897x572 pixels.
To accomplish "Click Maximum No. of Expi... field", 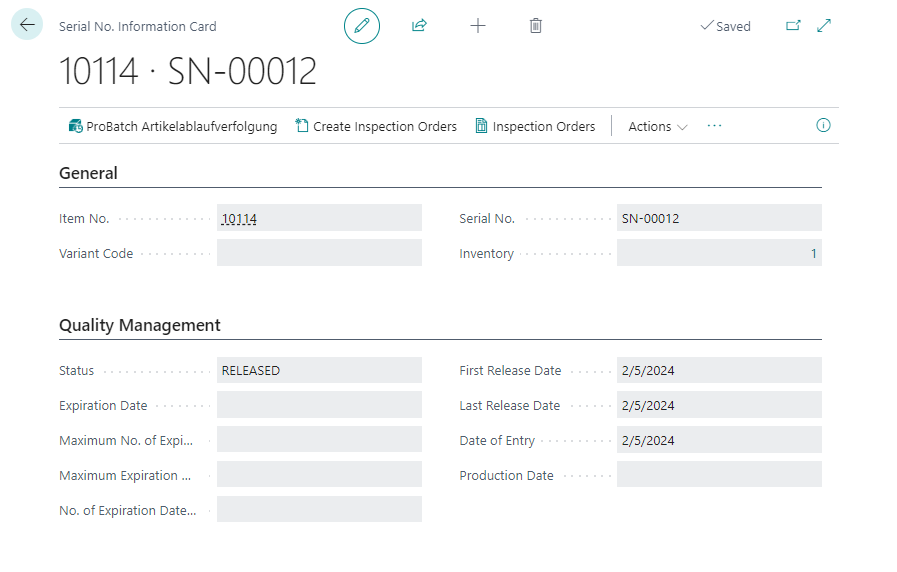I will coord(319,440).
